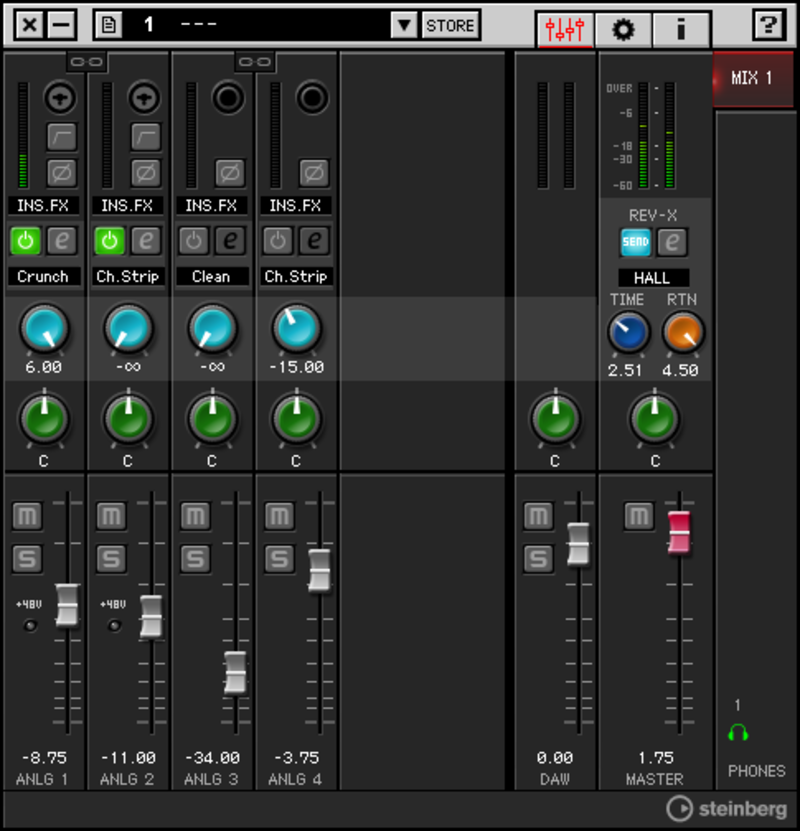Solo the DAW channel

point(538,559)
